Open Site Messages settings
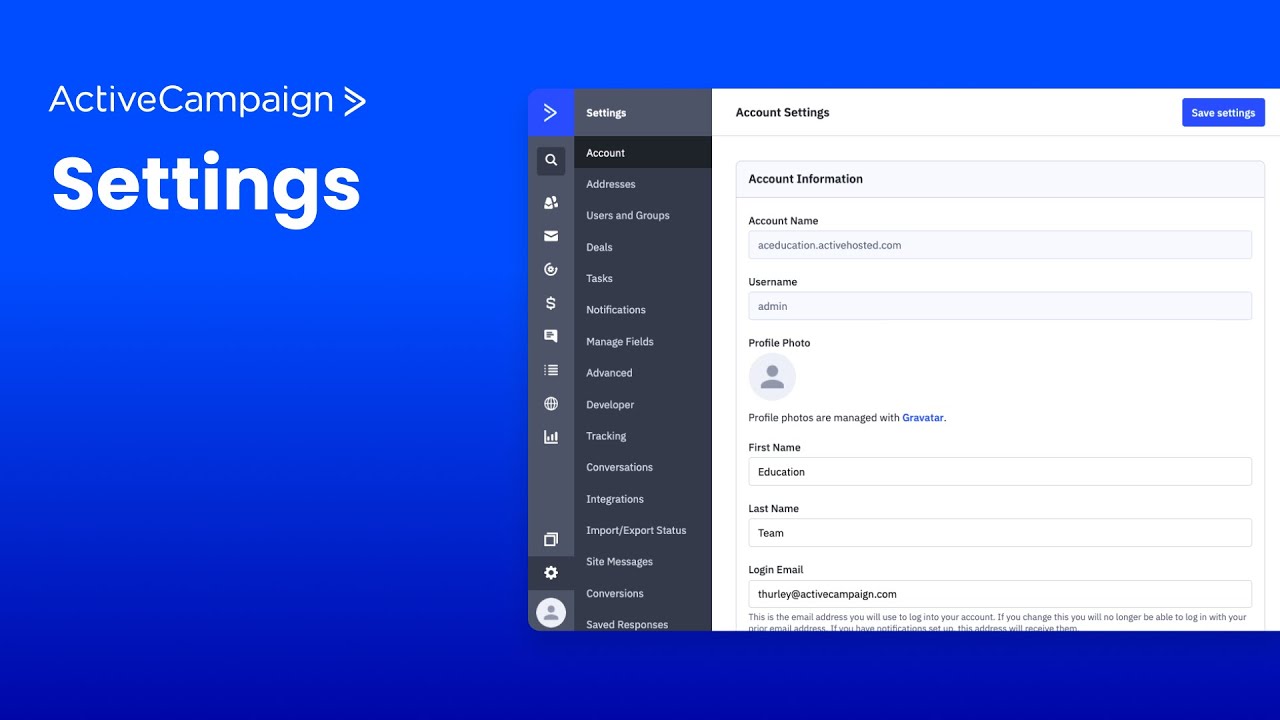This screenshot has height=720, width=1280. pyautogui.click(x=643, y=562)
